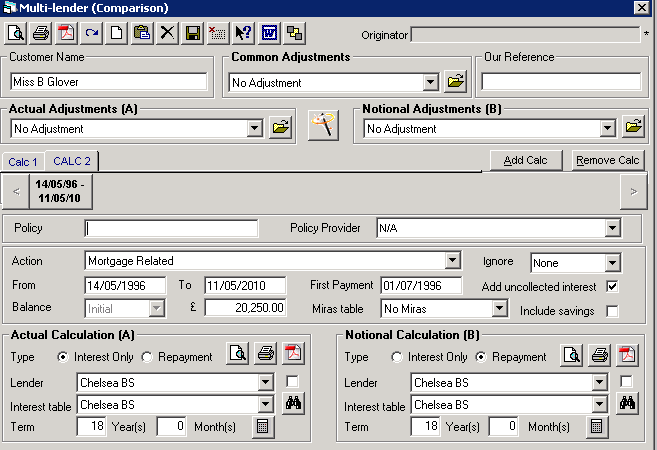Select Interest Only for Actual Calculation
This screenshot has width=657, height=450.
tap(62, 357)
